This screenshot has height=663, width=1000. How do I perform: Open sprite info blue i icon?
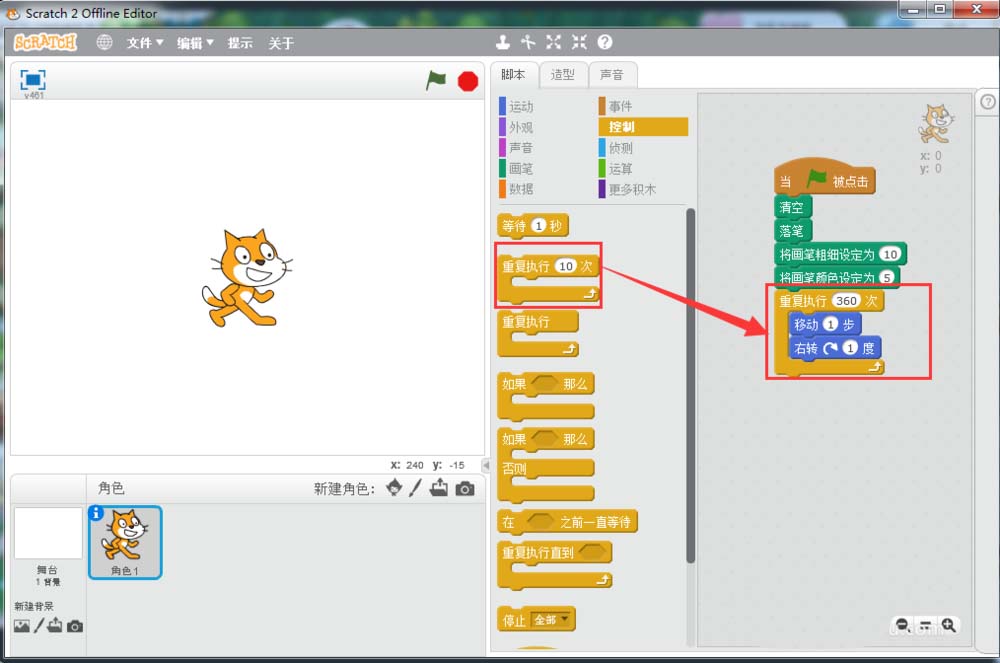pos(96,513)
